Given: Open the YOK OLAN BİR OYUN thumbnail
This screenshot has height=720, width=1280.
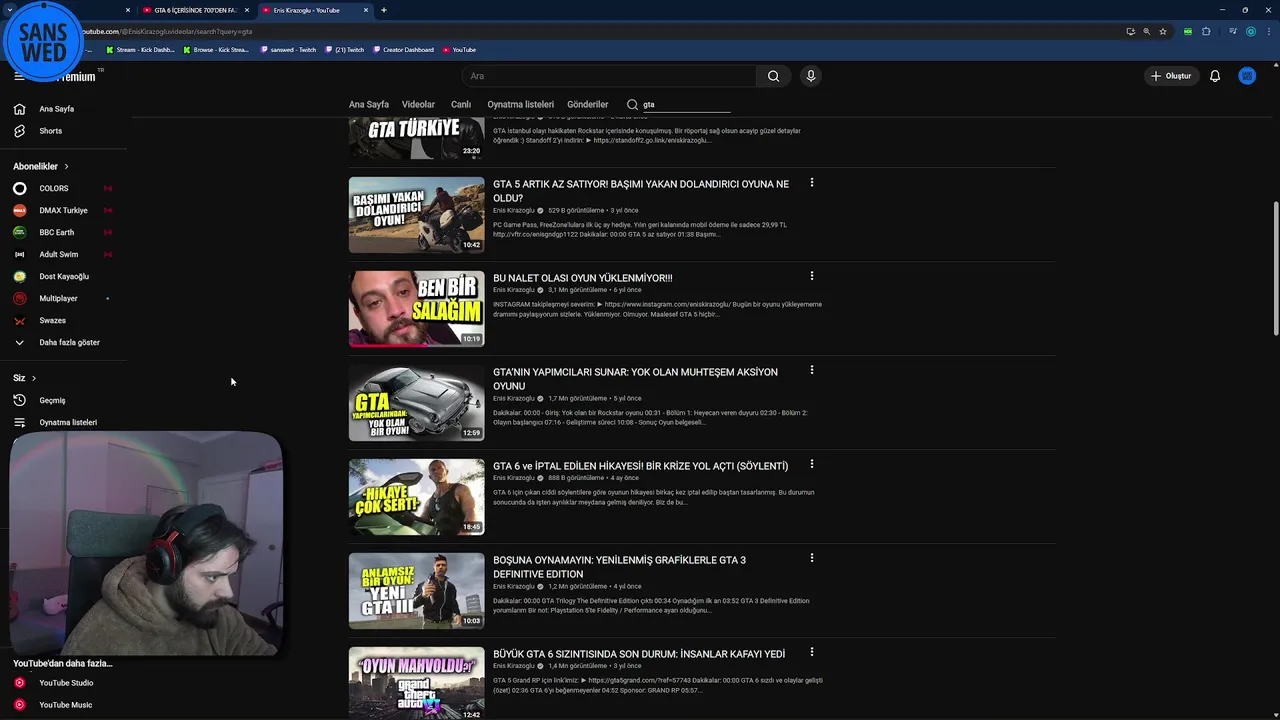Looking at the screenshot, I should coord(416,403).
